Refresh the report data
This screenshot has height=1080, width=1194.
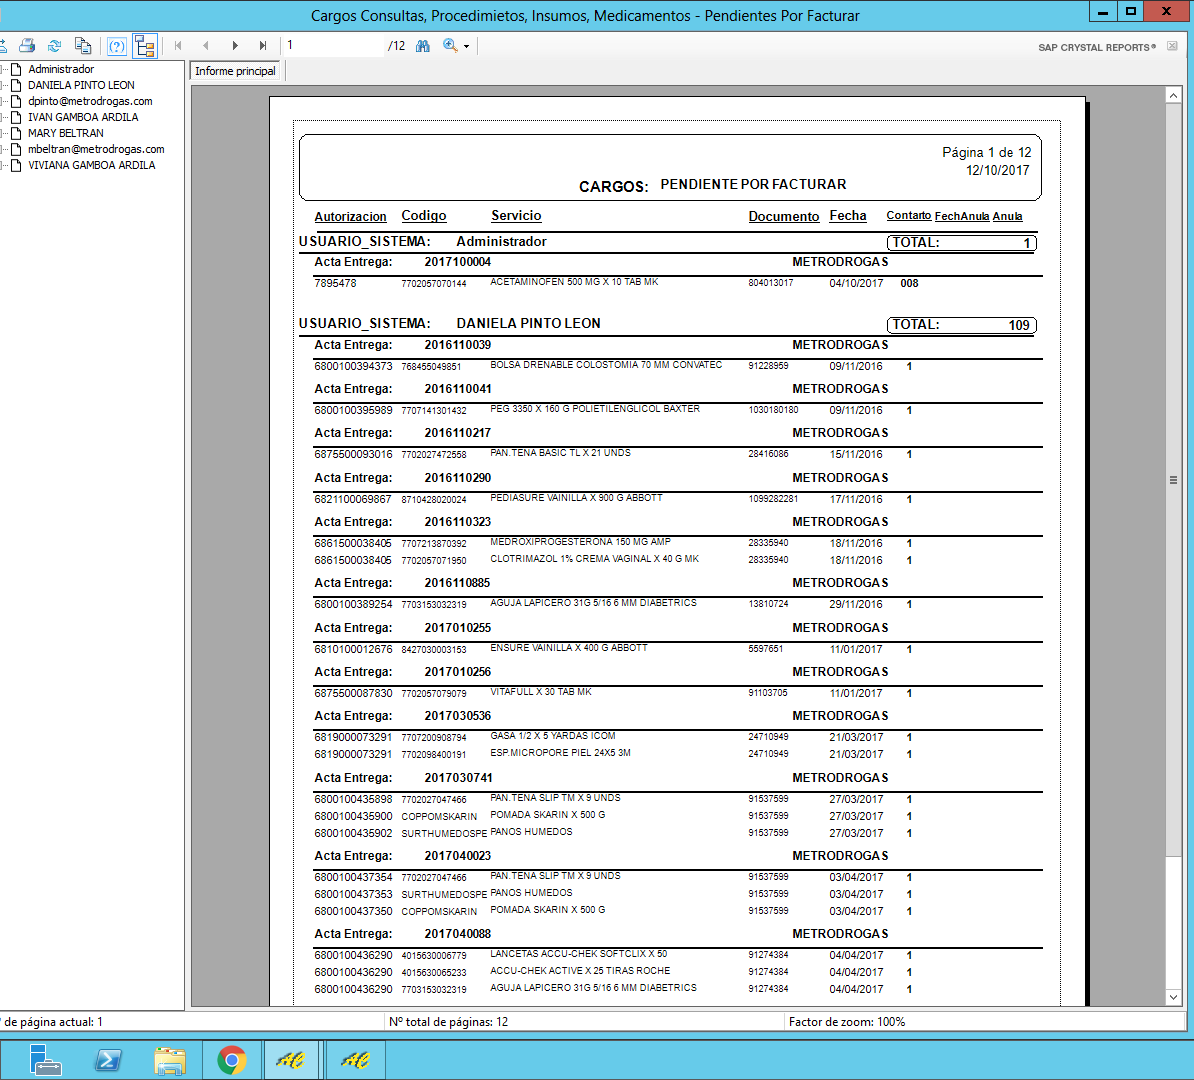click(55, 46)
